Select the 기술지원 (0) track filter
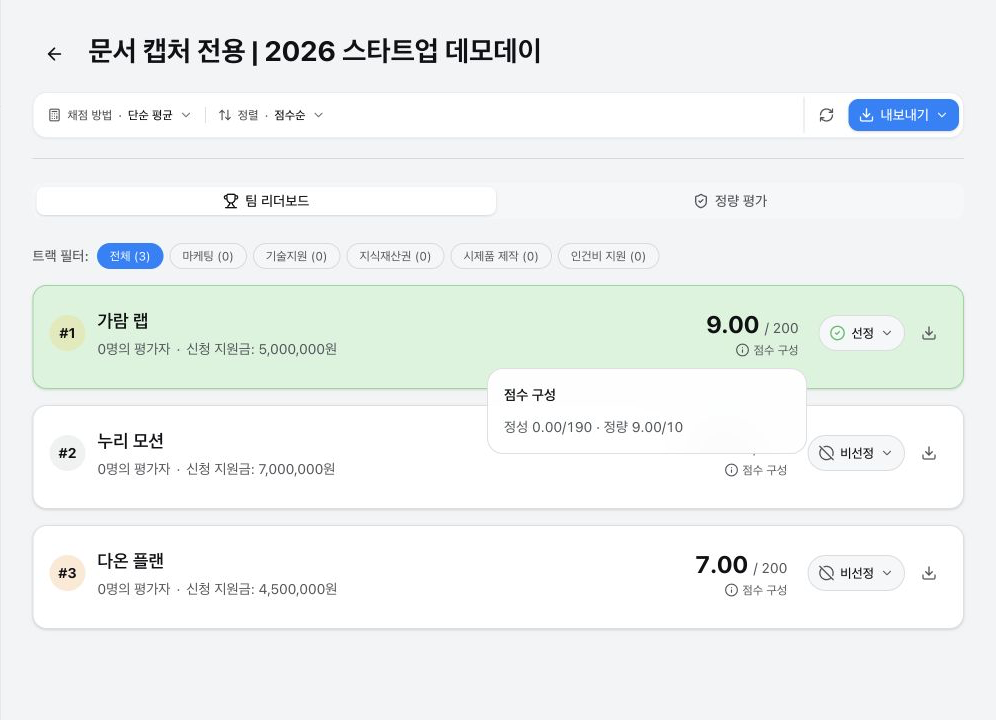The height and width of the screenshot is (720, 996). [x=296, y=256]
